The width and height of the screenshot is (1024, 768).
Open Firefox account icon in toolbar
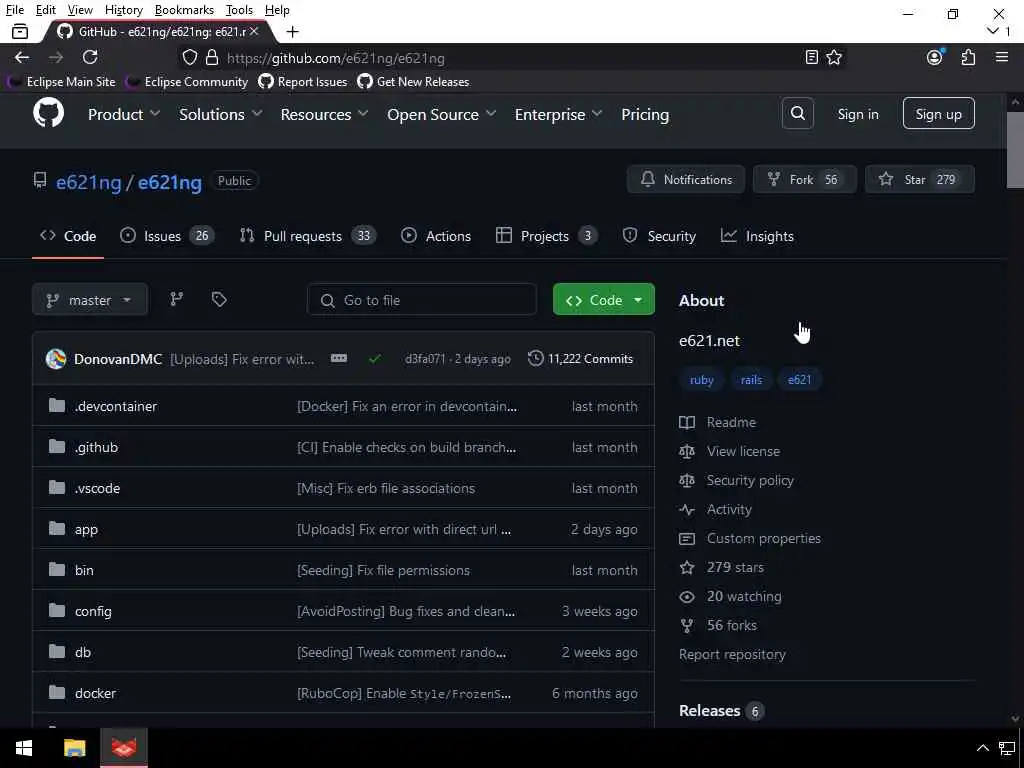[x=935, y=57]
